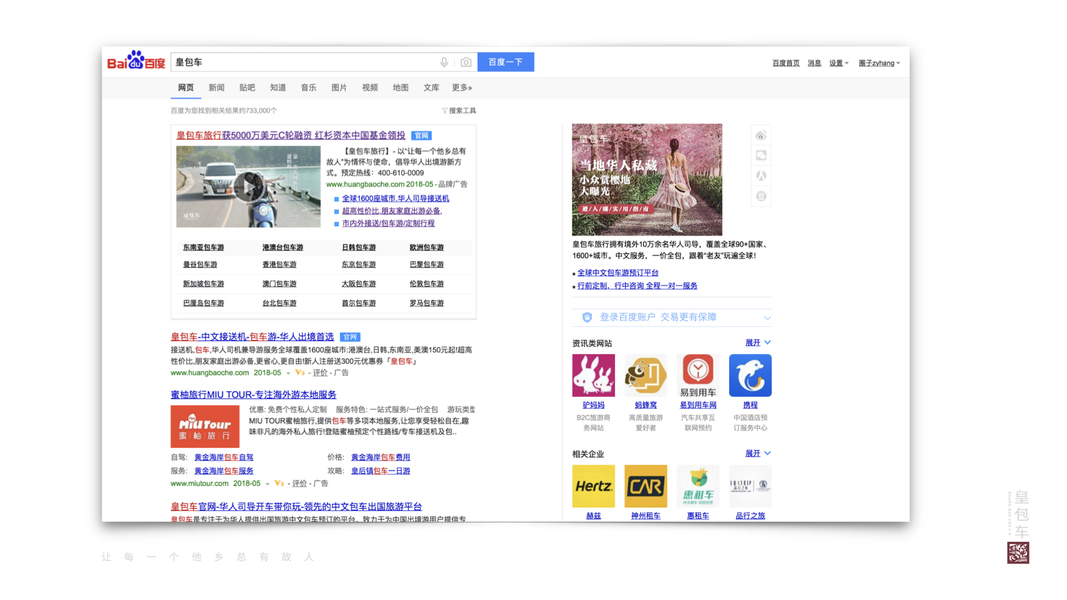
Task: Open the 黄金海岸包车自驾 link
Action: [224, 458]
